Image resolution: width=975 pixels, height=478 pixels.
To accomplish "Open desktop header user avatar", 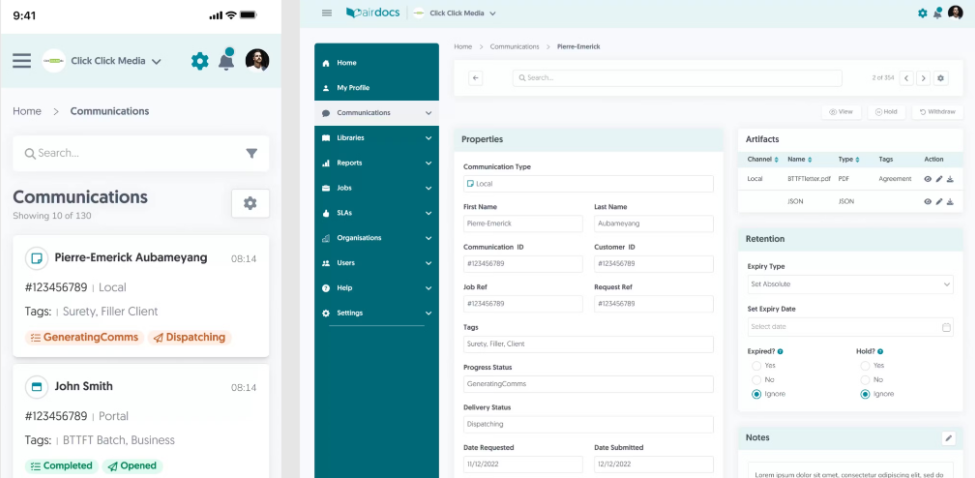I will [956, 12].
